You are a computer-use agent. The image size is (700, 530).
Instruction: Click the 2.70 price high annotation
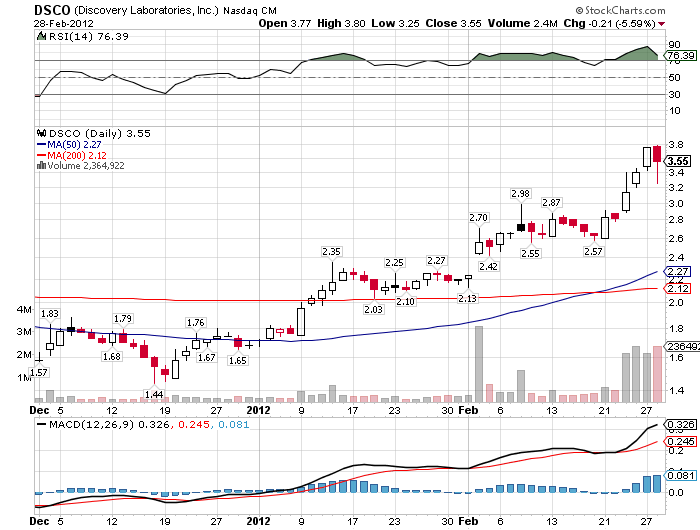478,217
